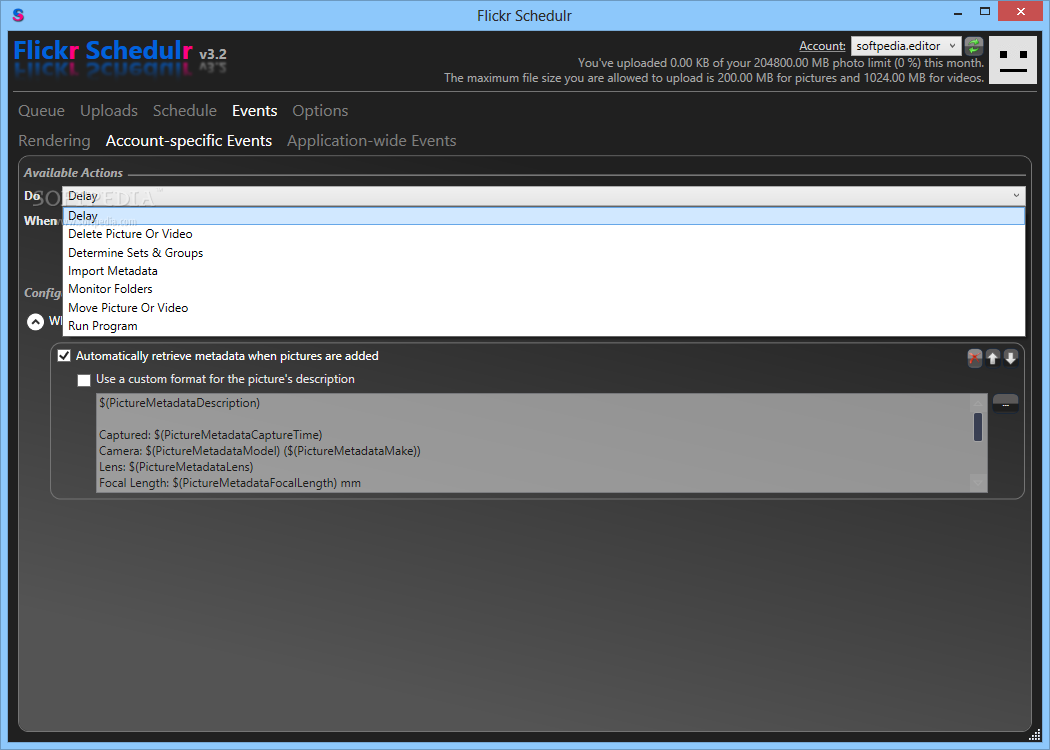Switch to Application-wide Events sub-tab

[x=372, y=141]
